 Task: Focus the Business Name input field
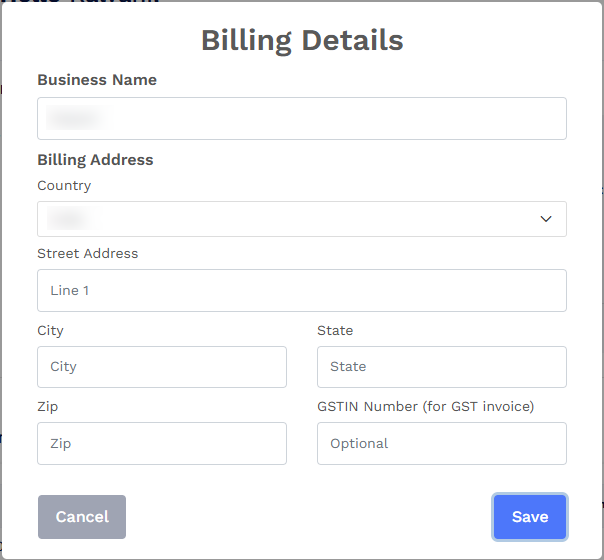(302, 118)
